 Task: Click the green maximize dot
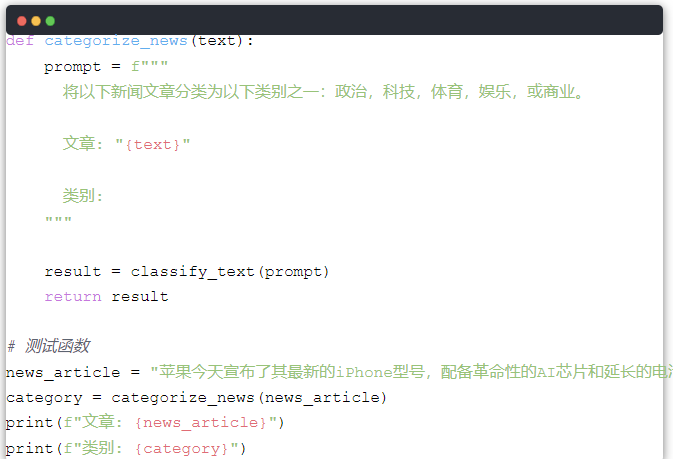(x=50, y=21)
